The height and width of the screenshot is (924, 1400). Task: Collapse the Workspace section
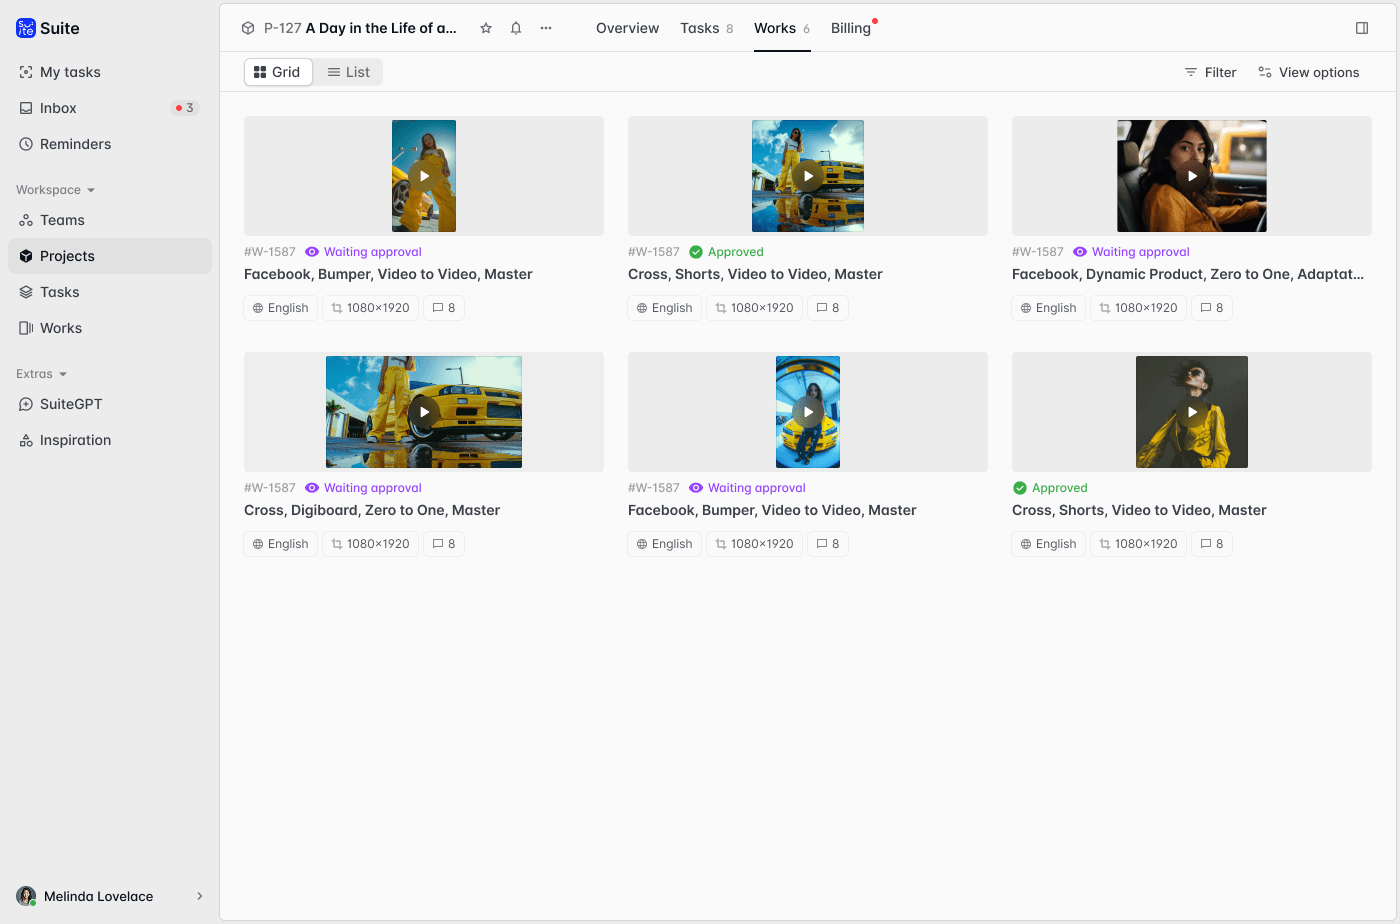pos(55,190)
